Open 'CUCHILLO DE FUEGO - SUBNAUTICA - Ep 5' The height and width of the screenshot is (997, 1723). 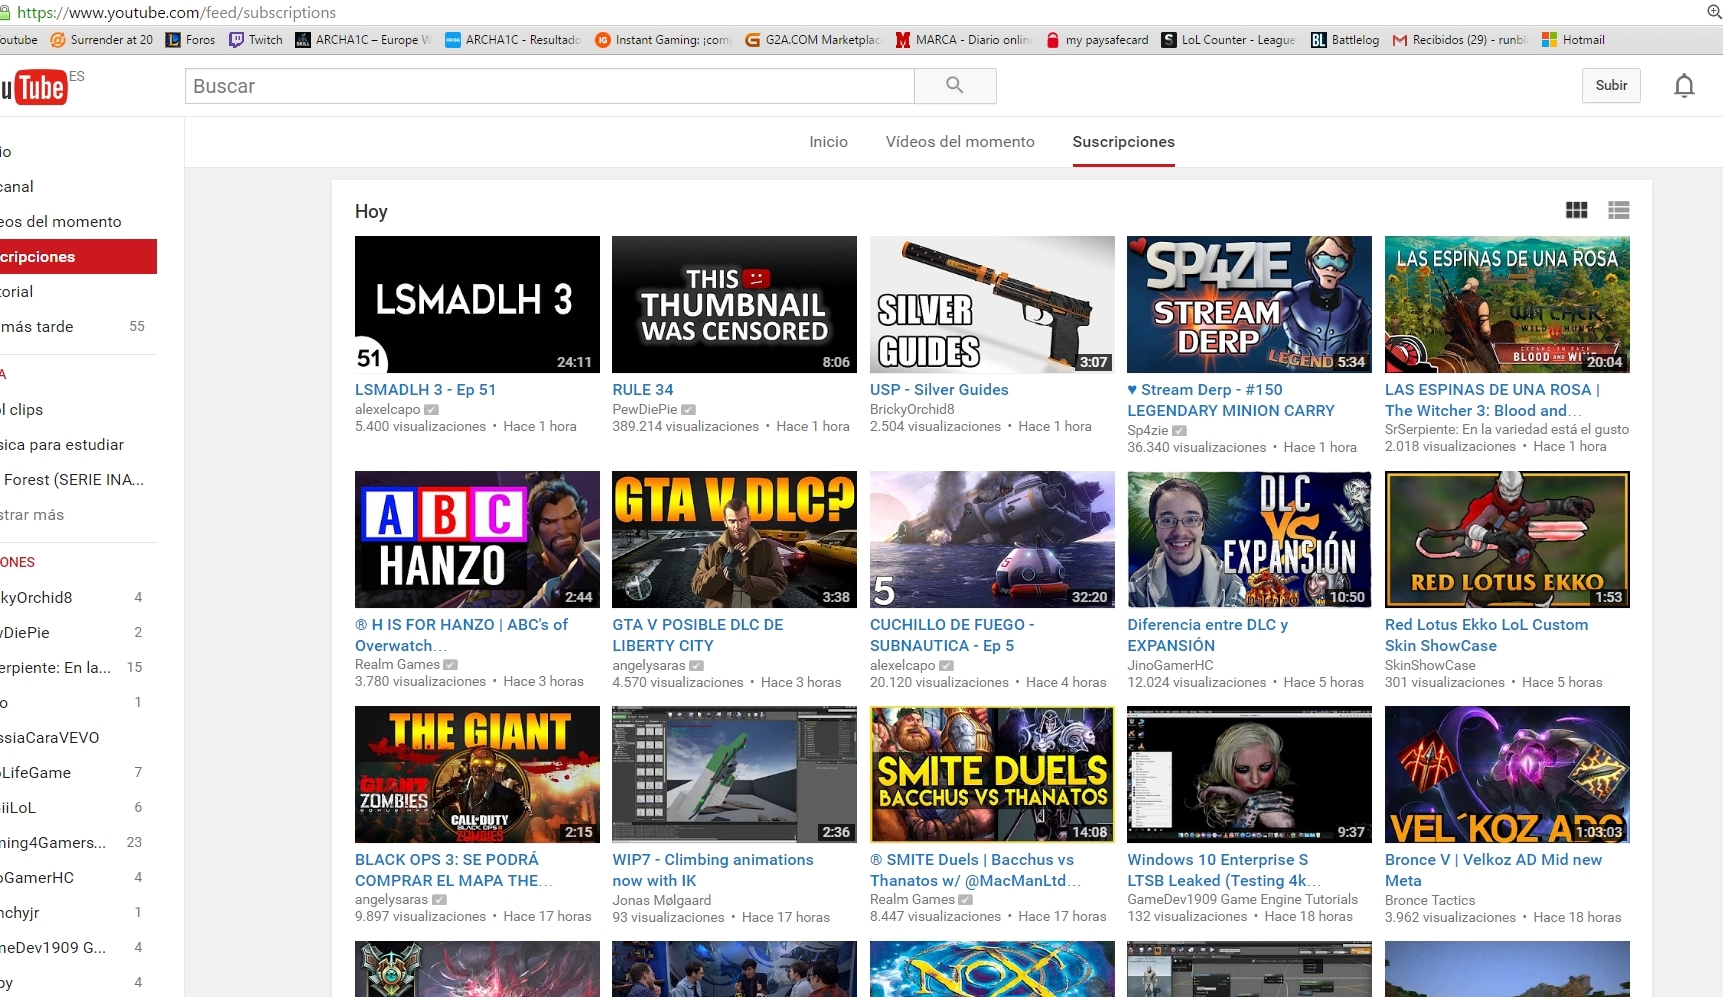(952, 635)
